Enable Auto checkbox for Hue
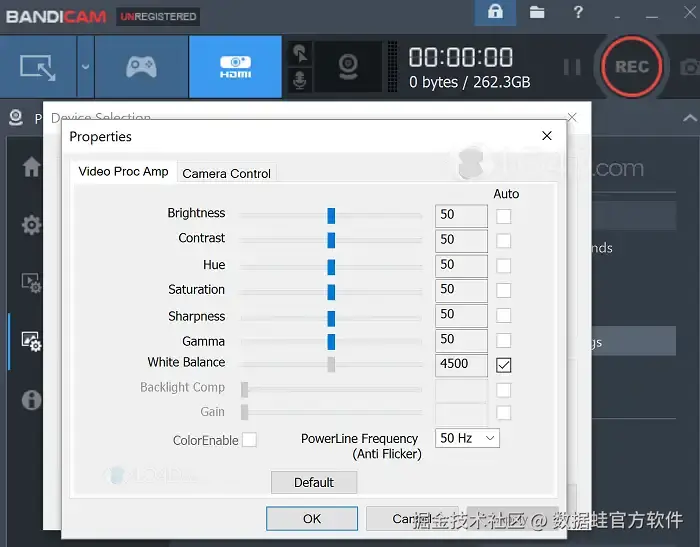This screenshot has height=547, width=700. (x=504, y=266)
